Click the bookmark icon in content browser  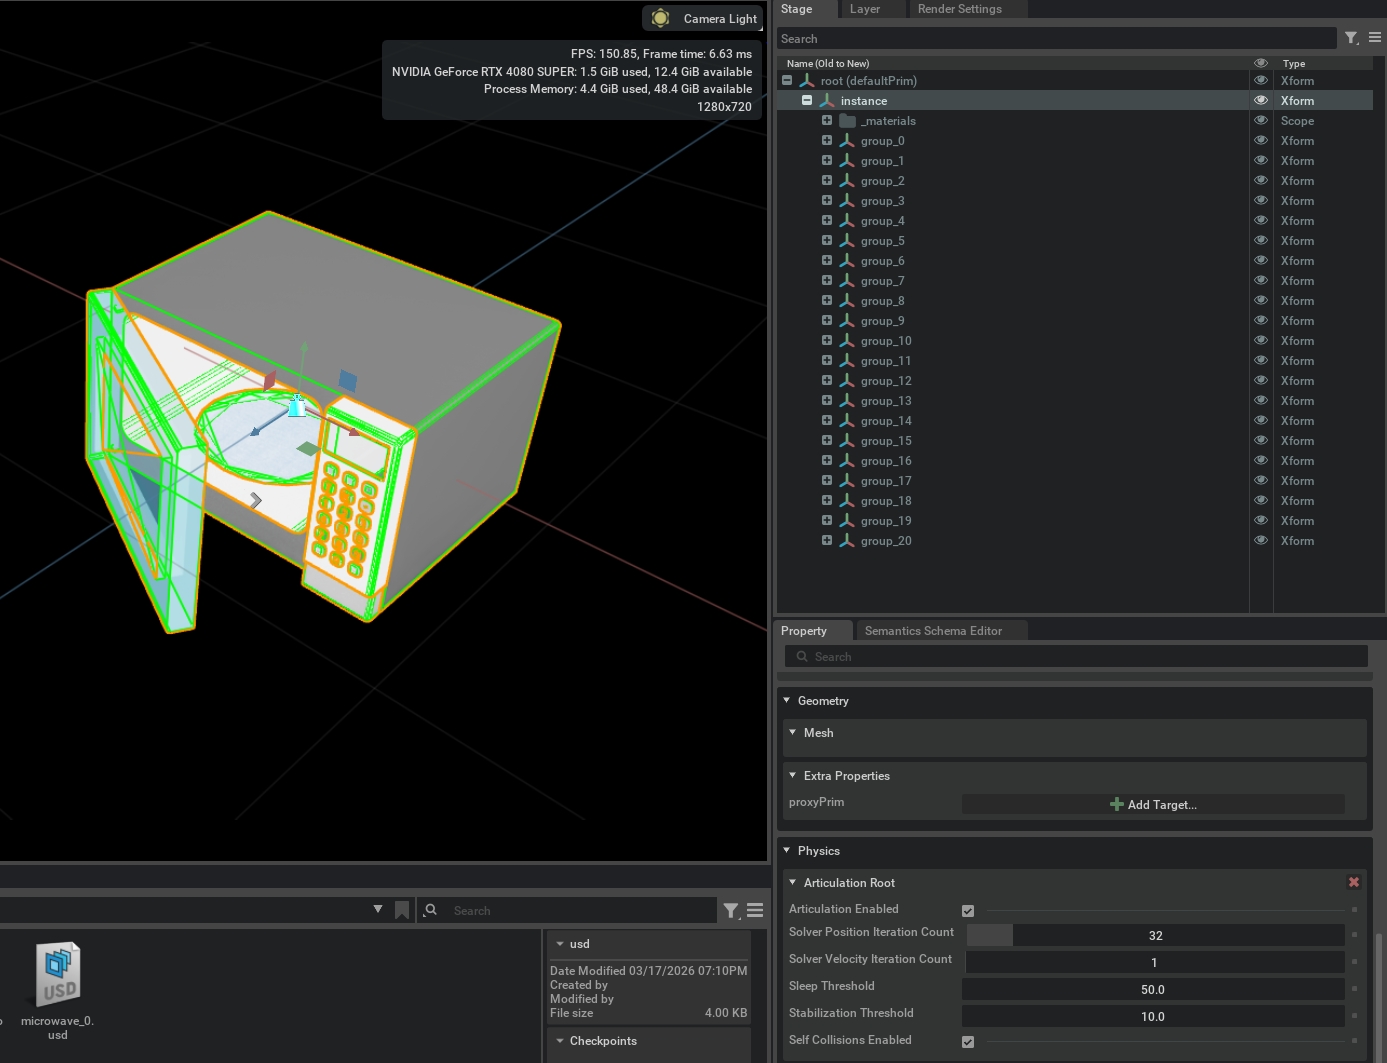[402, 910]
